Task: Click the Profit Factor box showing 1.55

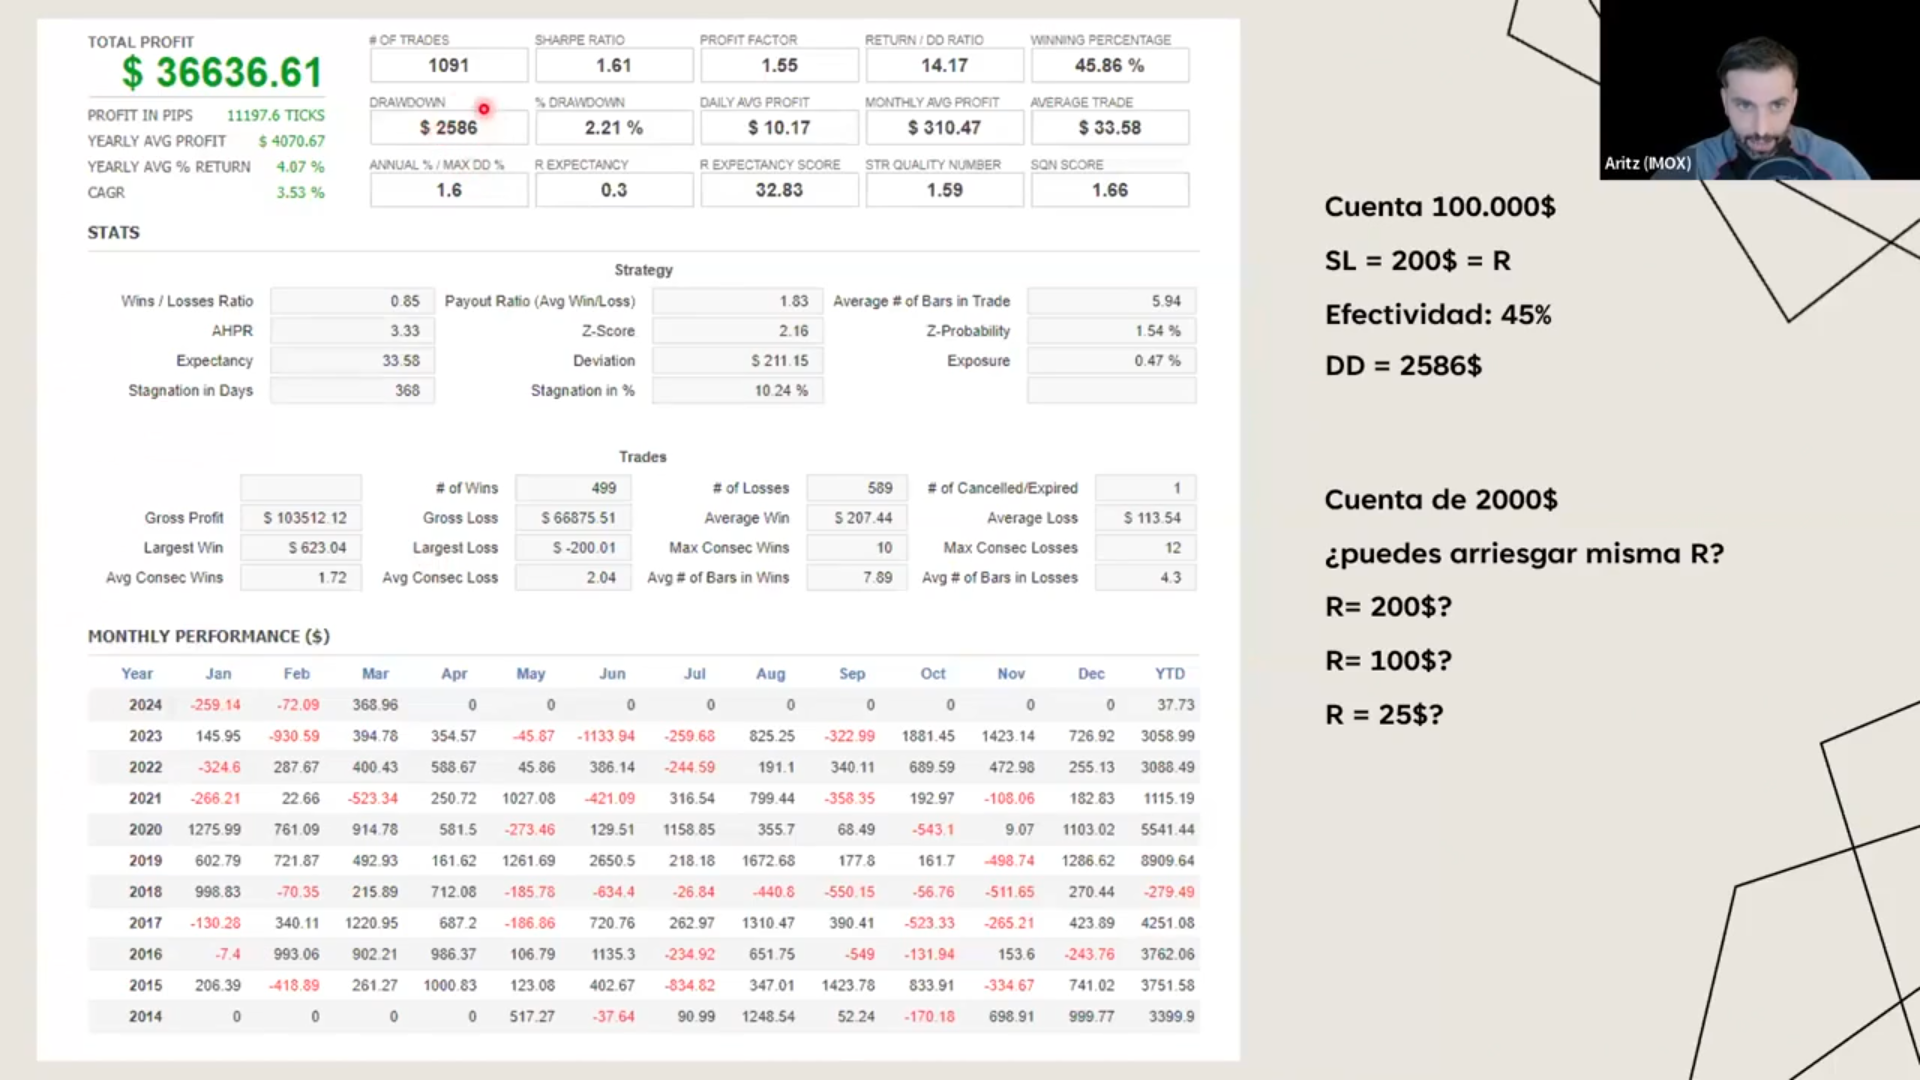Action: pos(779,65)
